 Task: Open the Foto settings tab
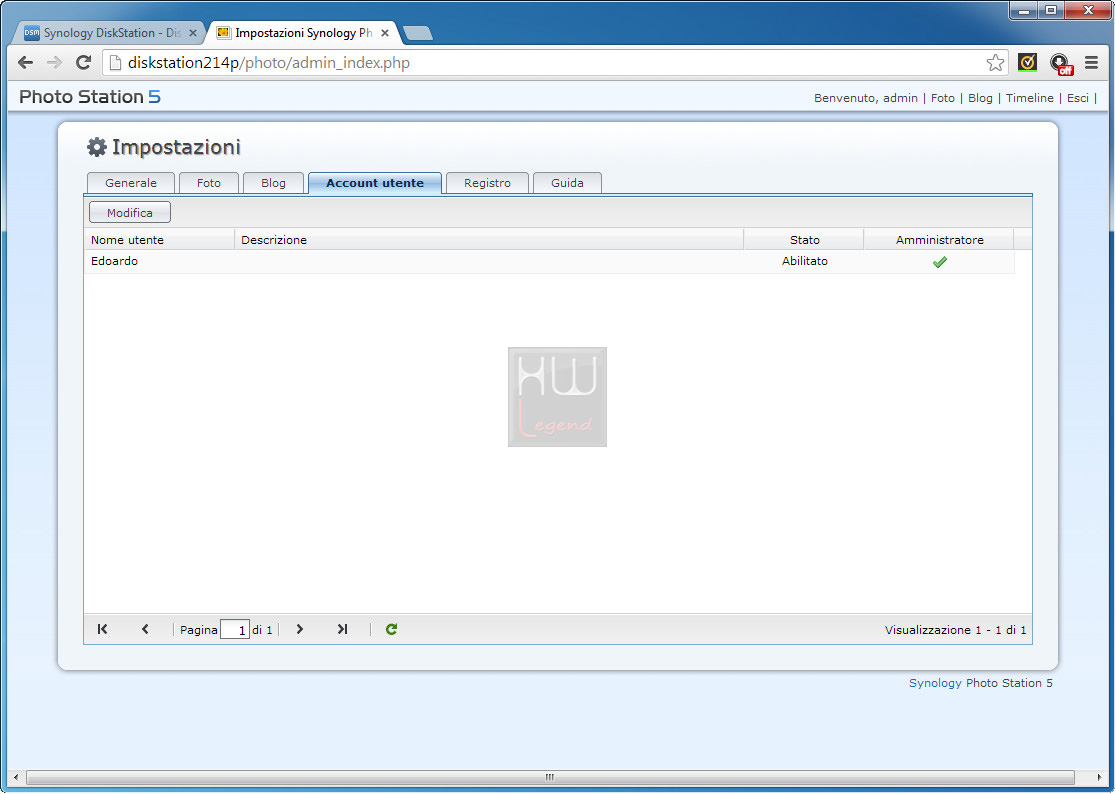click(209, 183)
